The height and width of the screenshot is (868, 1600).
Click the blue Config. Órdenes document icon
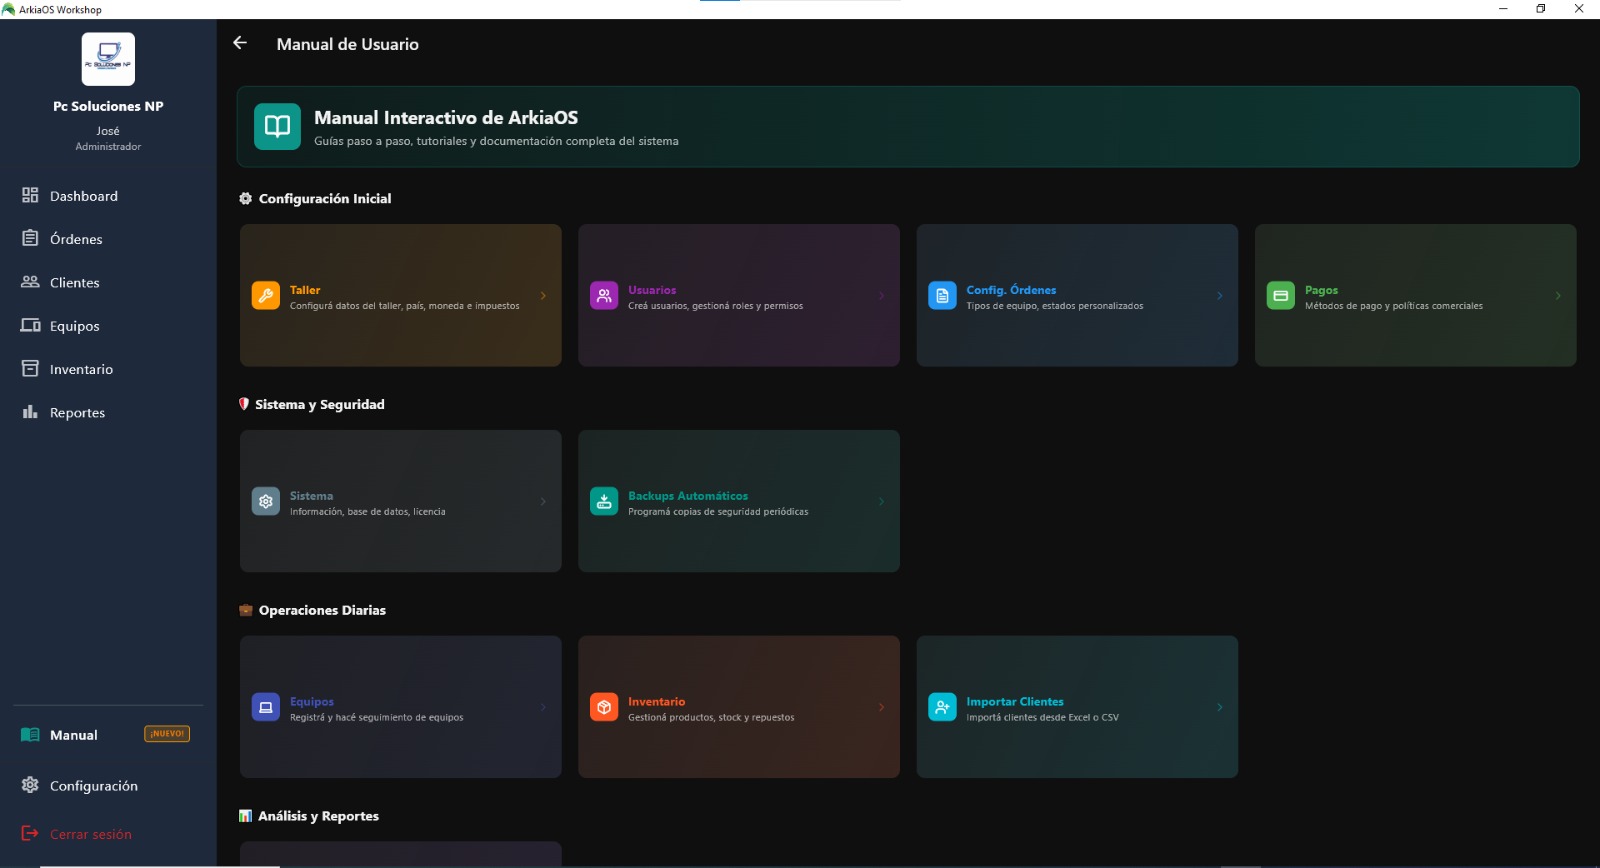(942, 296)
